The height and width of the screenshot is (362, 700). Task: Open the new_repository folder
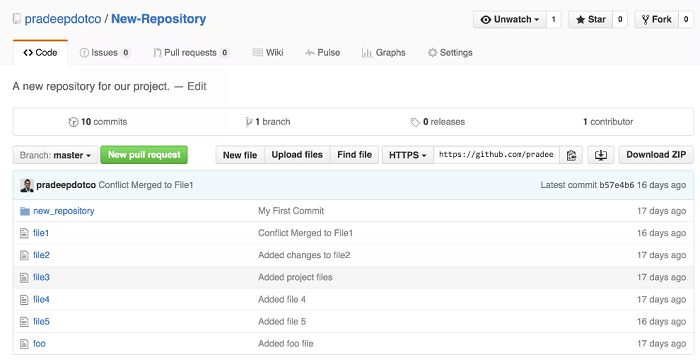pyautogui.click(x=64, y=211)
